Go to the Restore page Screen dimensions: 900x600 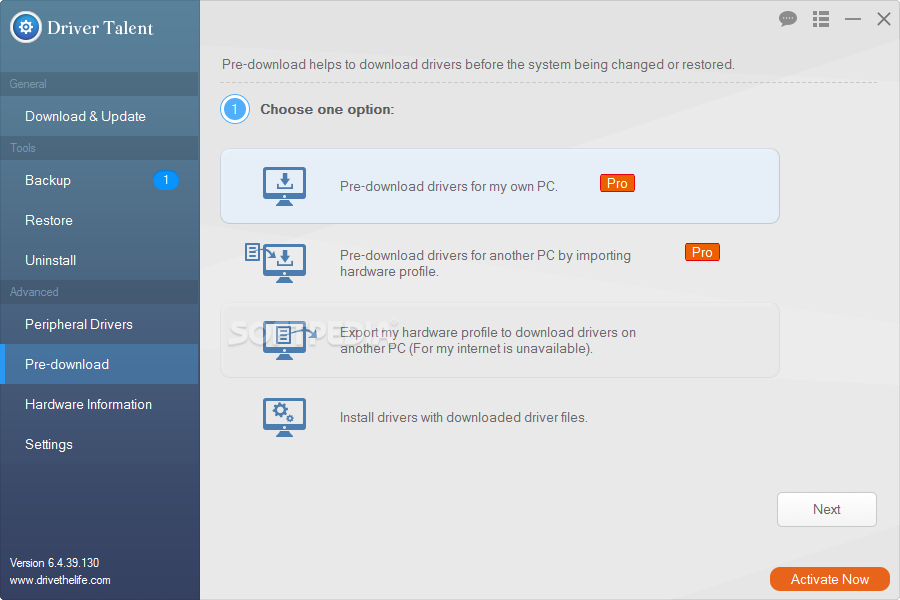coord(99,220)
